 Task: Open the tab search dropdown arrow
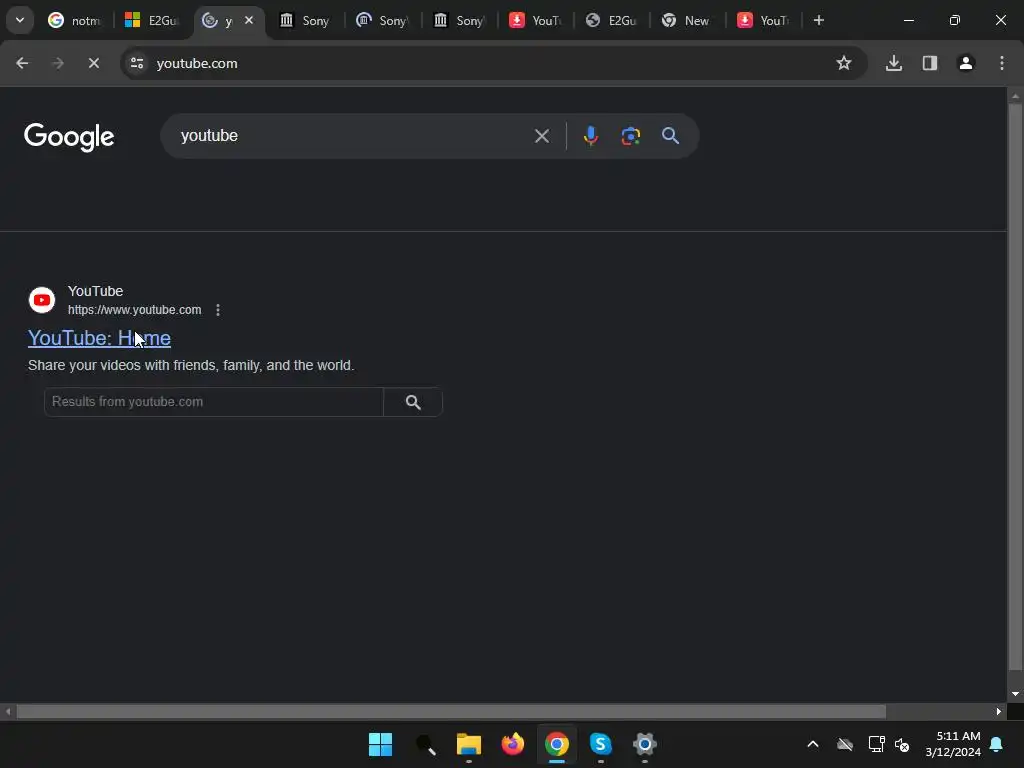coord(20,20)
